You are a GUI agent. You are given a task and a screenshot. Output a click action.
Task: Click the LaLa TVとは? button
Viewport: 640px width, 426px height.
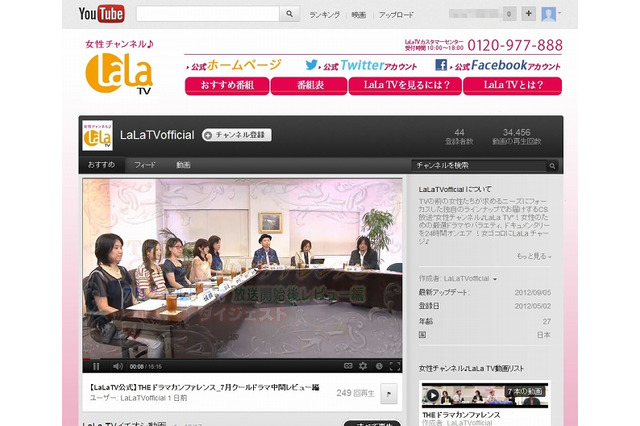click(x=513, y=86)
